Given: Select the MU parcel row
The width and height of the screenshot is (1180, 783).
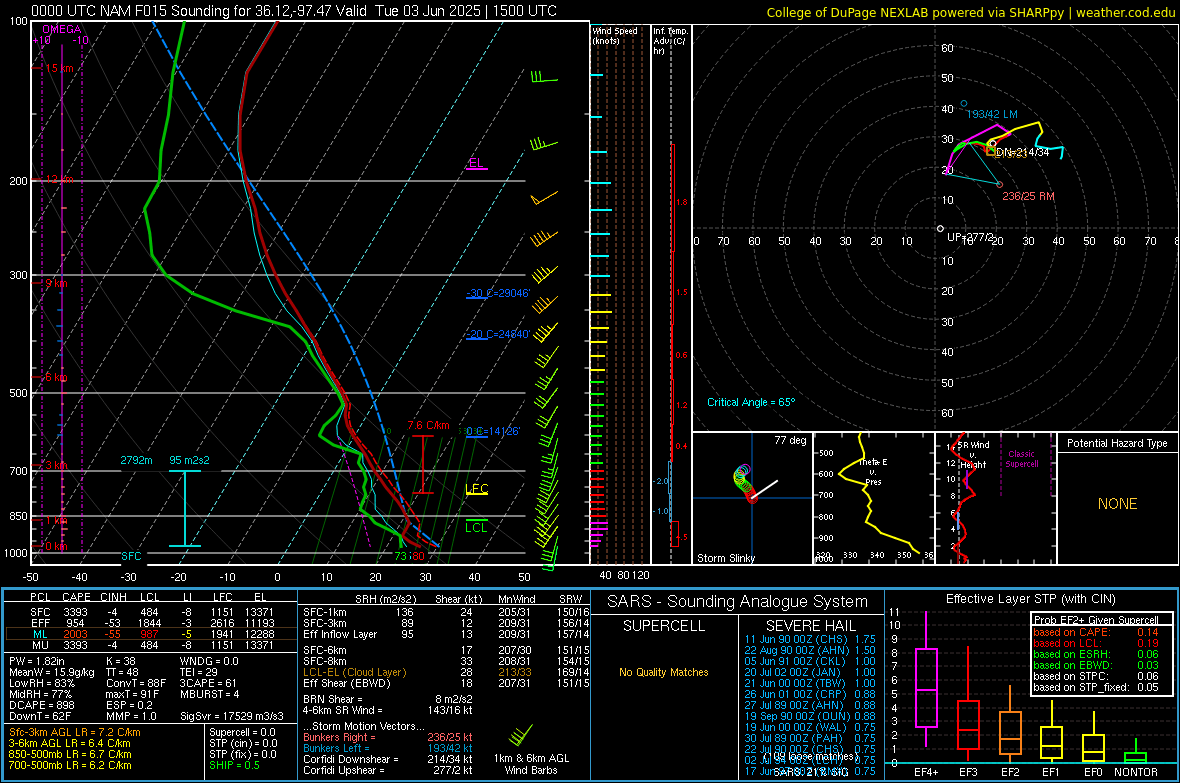Looking at the screenshot, I should coord(151,645).
